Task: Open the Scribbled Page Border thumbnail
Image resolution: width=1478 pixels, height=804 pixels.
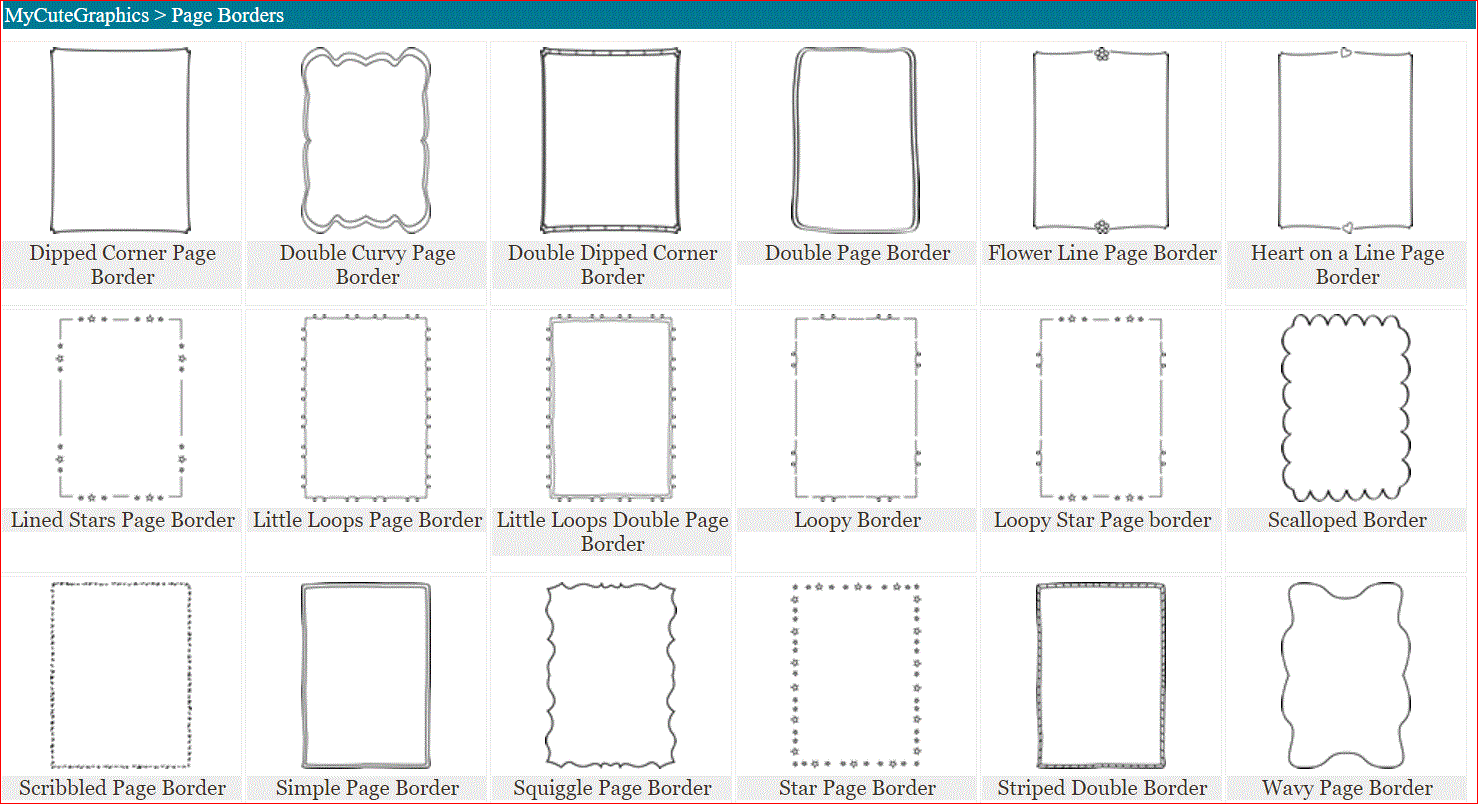Action: (x=121, y=674)
